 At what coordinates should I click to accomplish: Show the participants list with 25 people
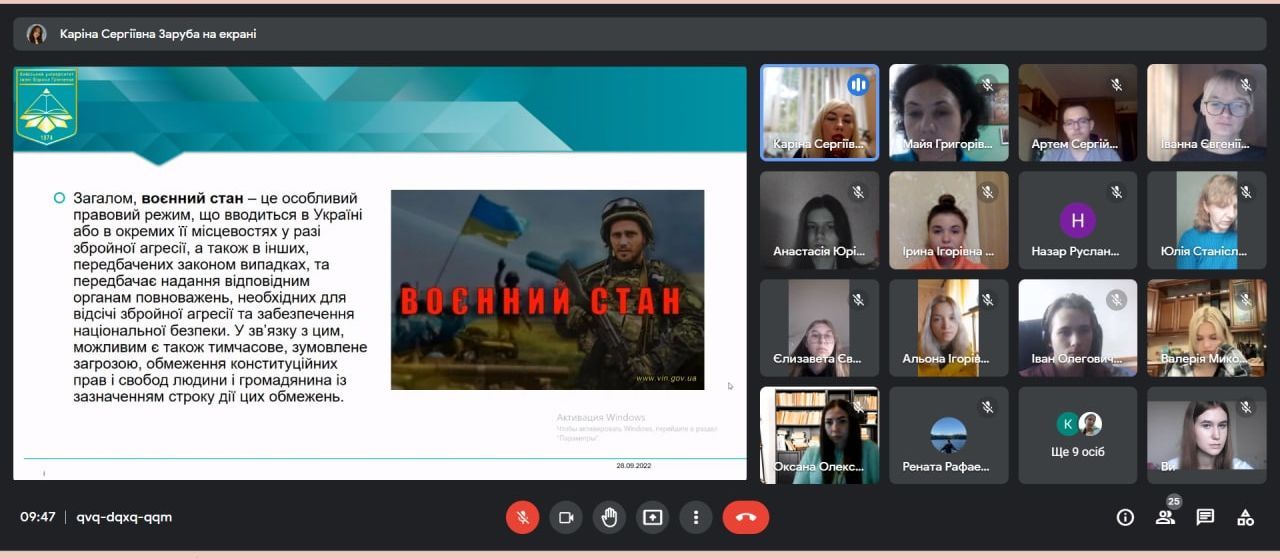coord(1165,517)
